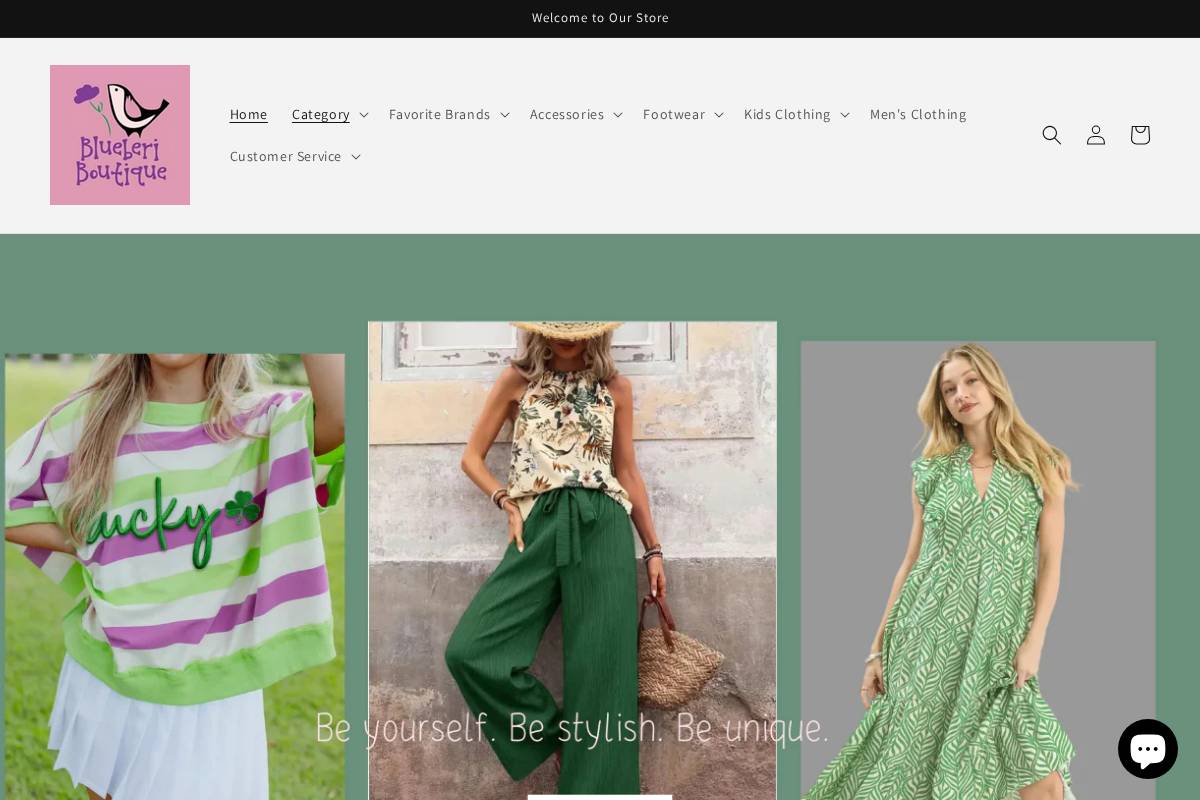Select Category in the top navigation

click(x=320, y=114)
